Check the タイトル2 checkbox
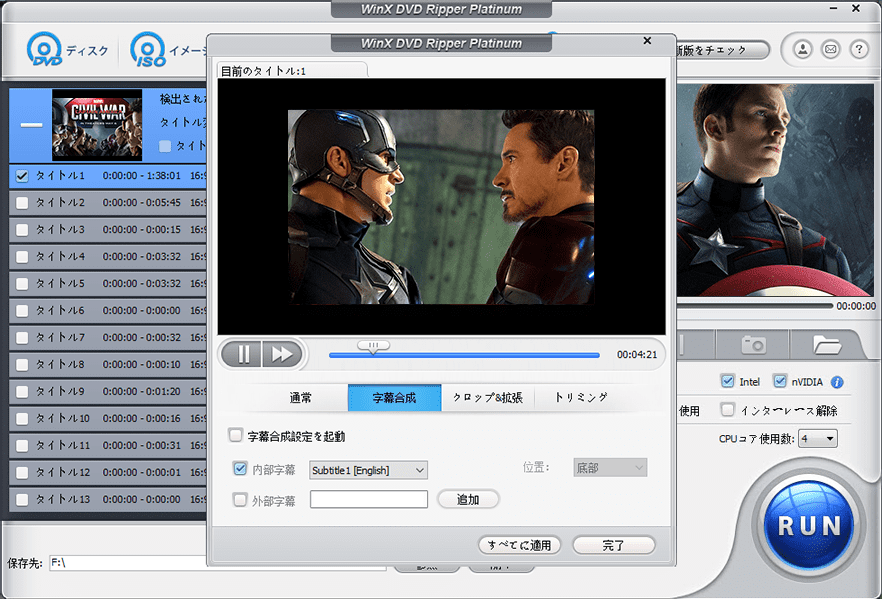 coord(22,203)
